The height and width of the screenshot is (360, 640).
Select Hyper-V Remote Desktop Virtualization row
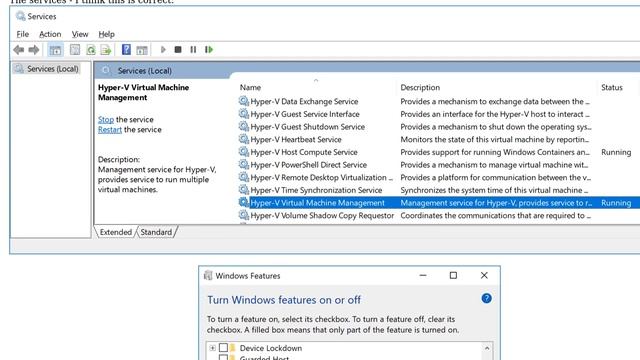click(438, 177)
